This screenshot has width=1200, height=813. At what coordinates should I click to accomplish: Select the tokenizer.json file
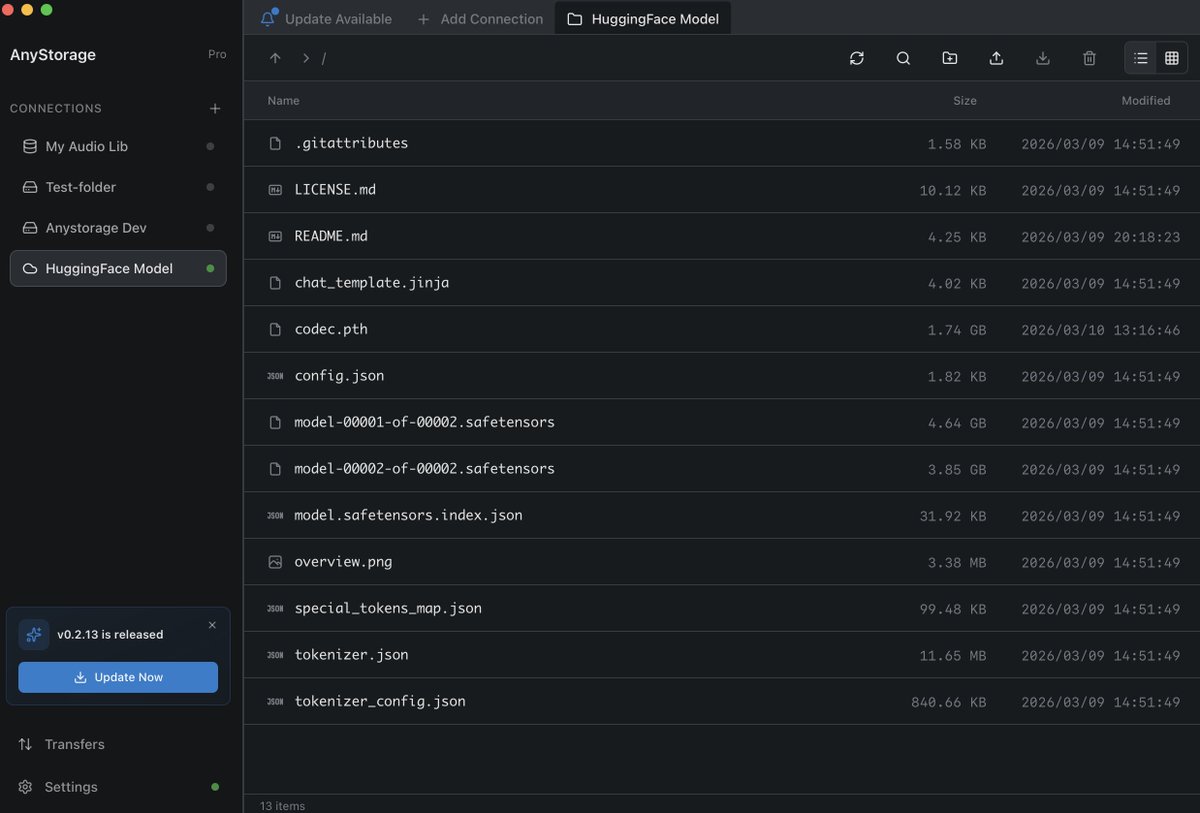(722, 655)
